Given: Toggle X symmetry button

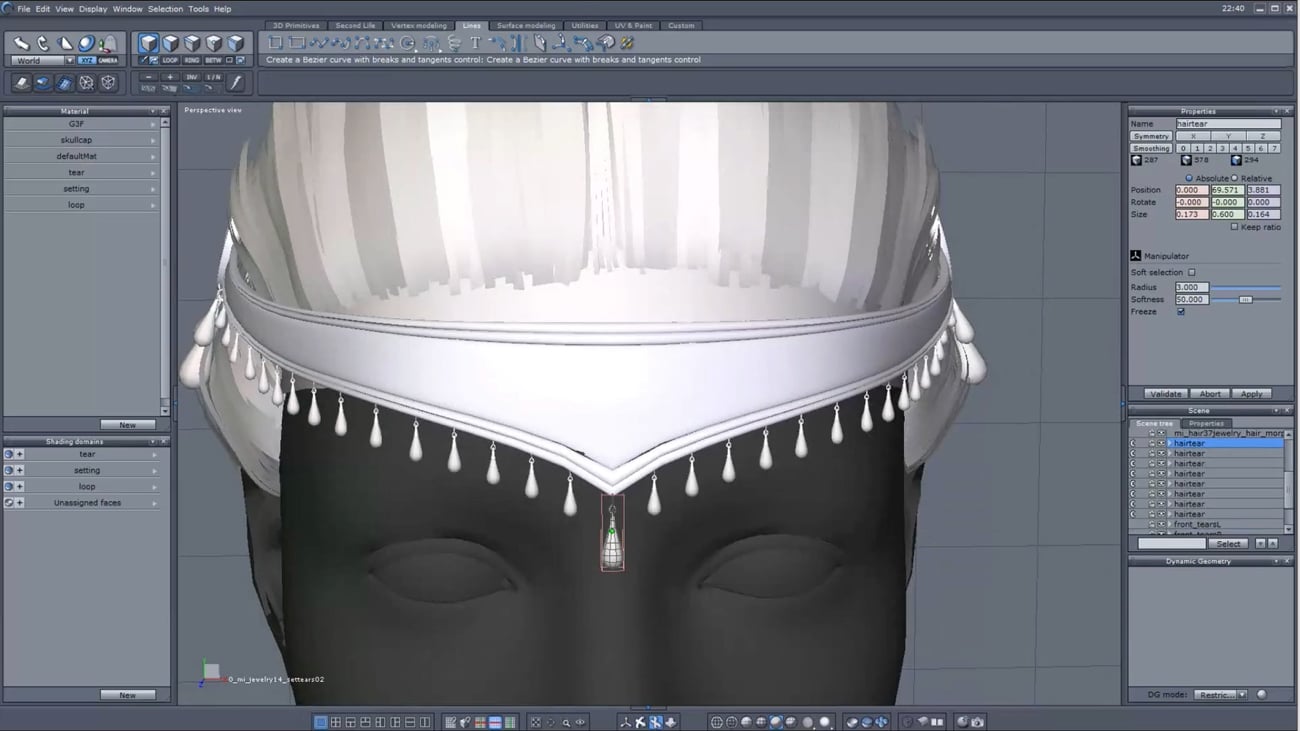Looking at the screenshot, I should click(1192, 136).
